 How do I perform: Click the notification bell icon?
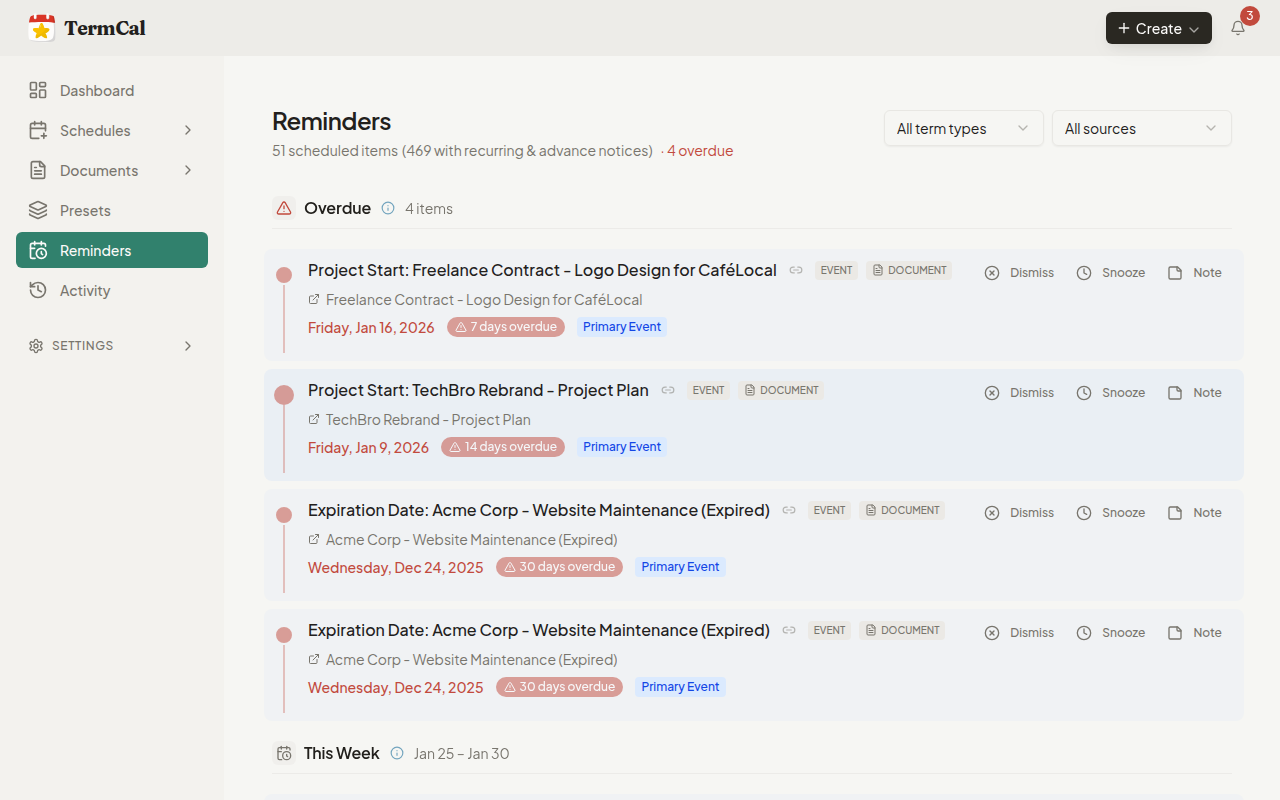(x=1238, y=28)
